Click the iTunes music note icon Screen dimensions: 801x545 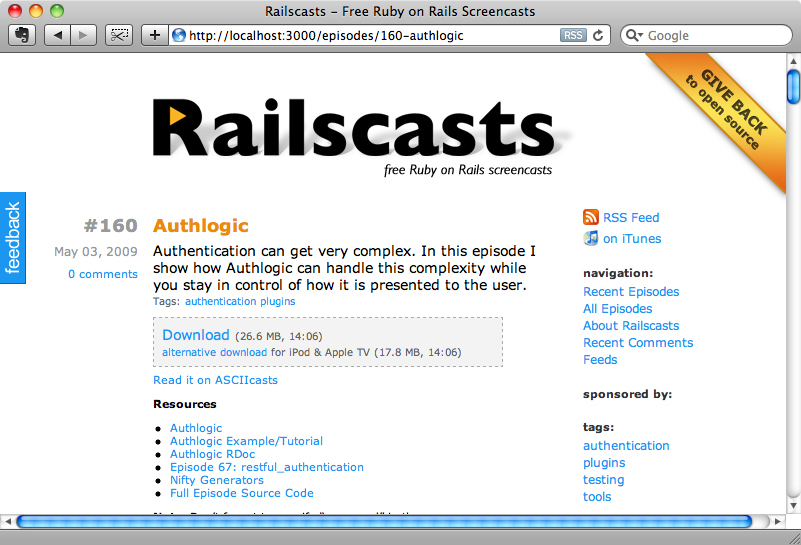591,238
